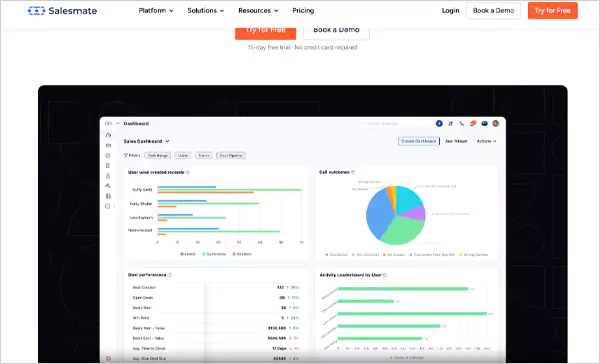This screenshot has width=600, height=364.
Task: Click the orange Try for Free header button
Action: click(x=553, y=11)
